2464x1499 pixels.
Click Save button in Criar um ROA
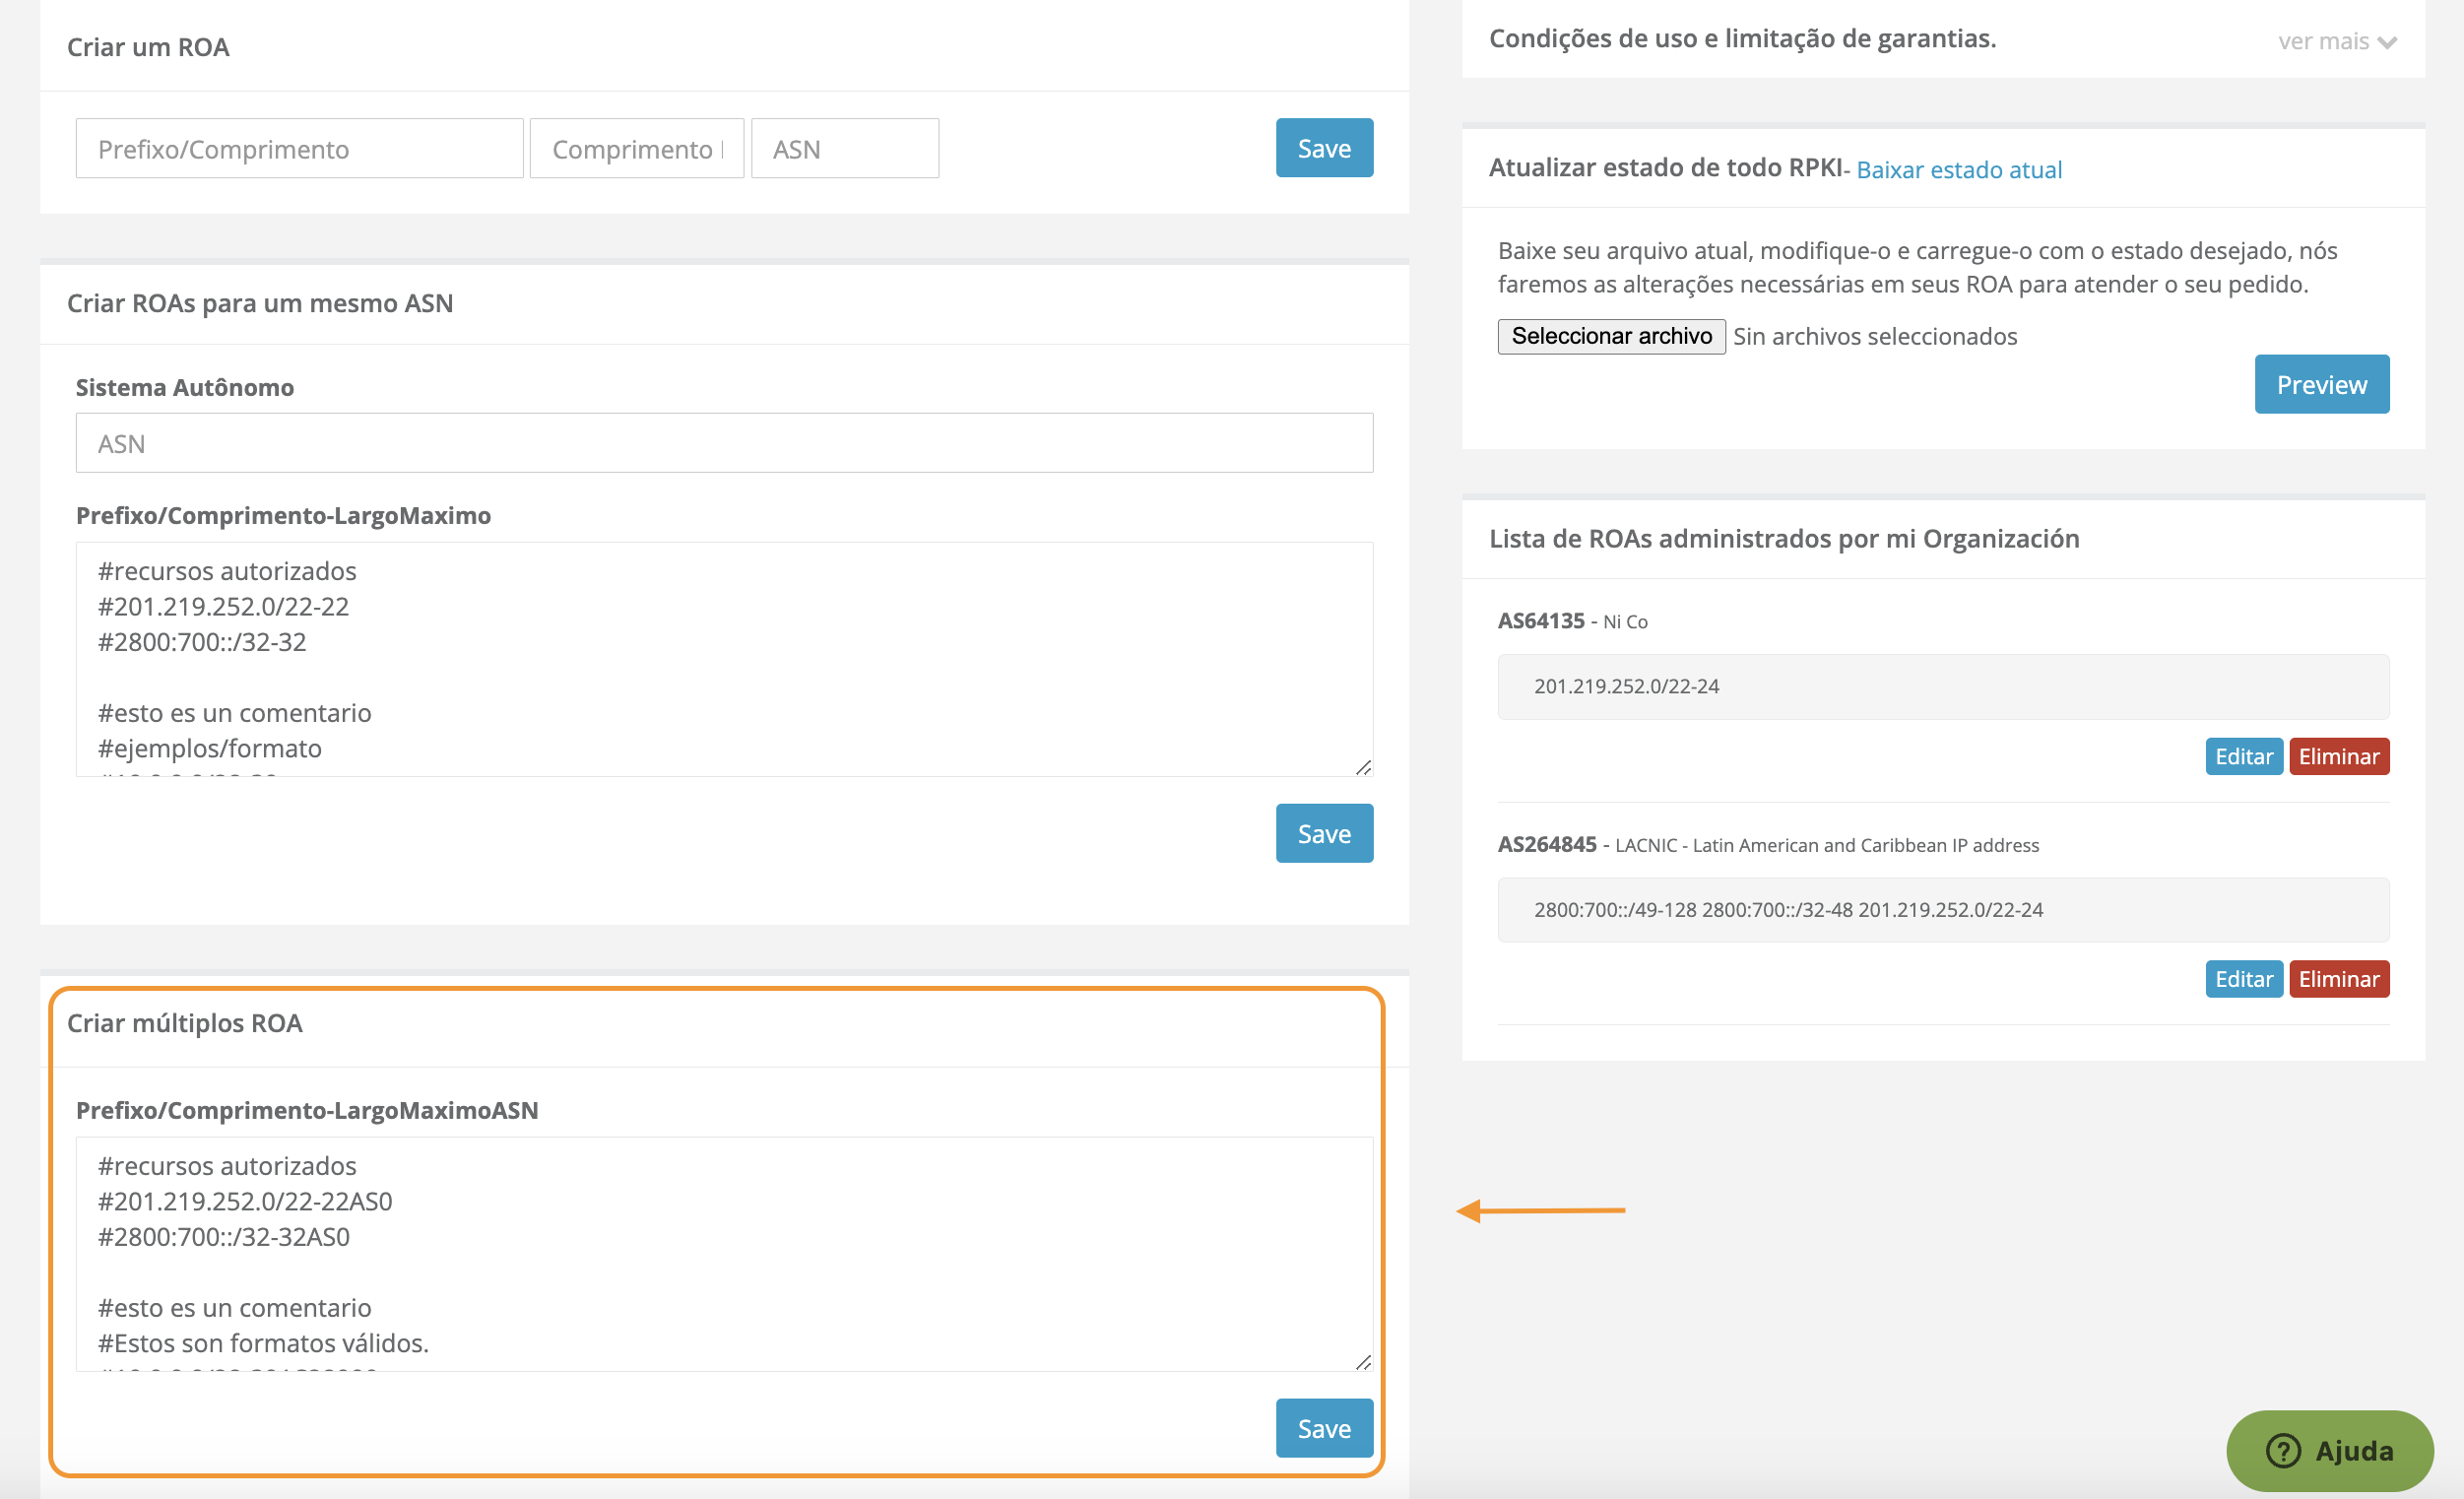1323,148
